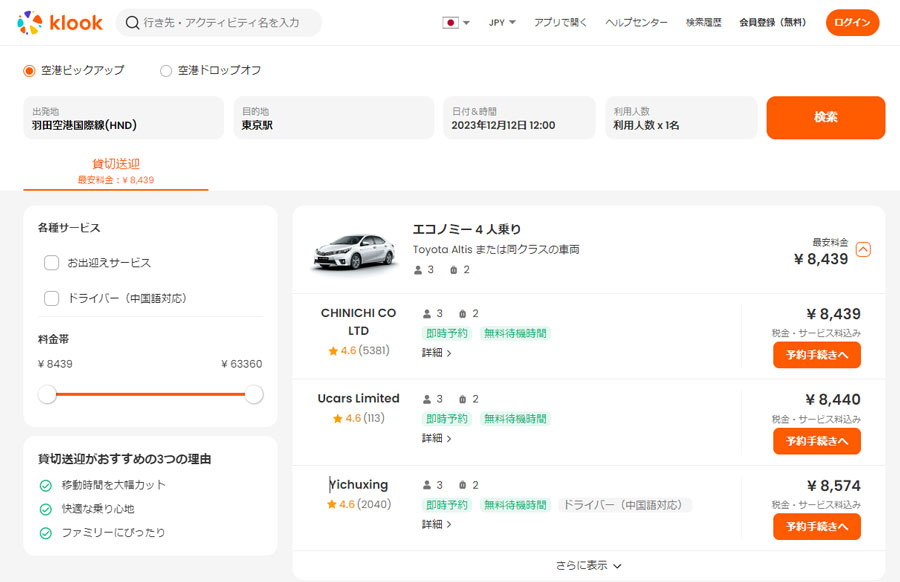
Task: Click 無料待機時間 tag in CHINICHI row
Action: tap(515, 333)
